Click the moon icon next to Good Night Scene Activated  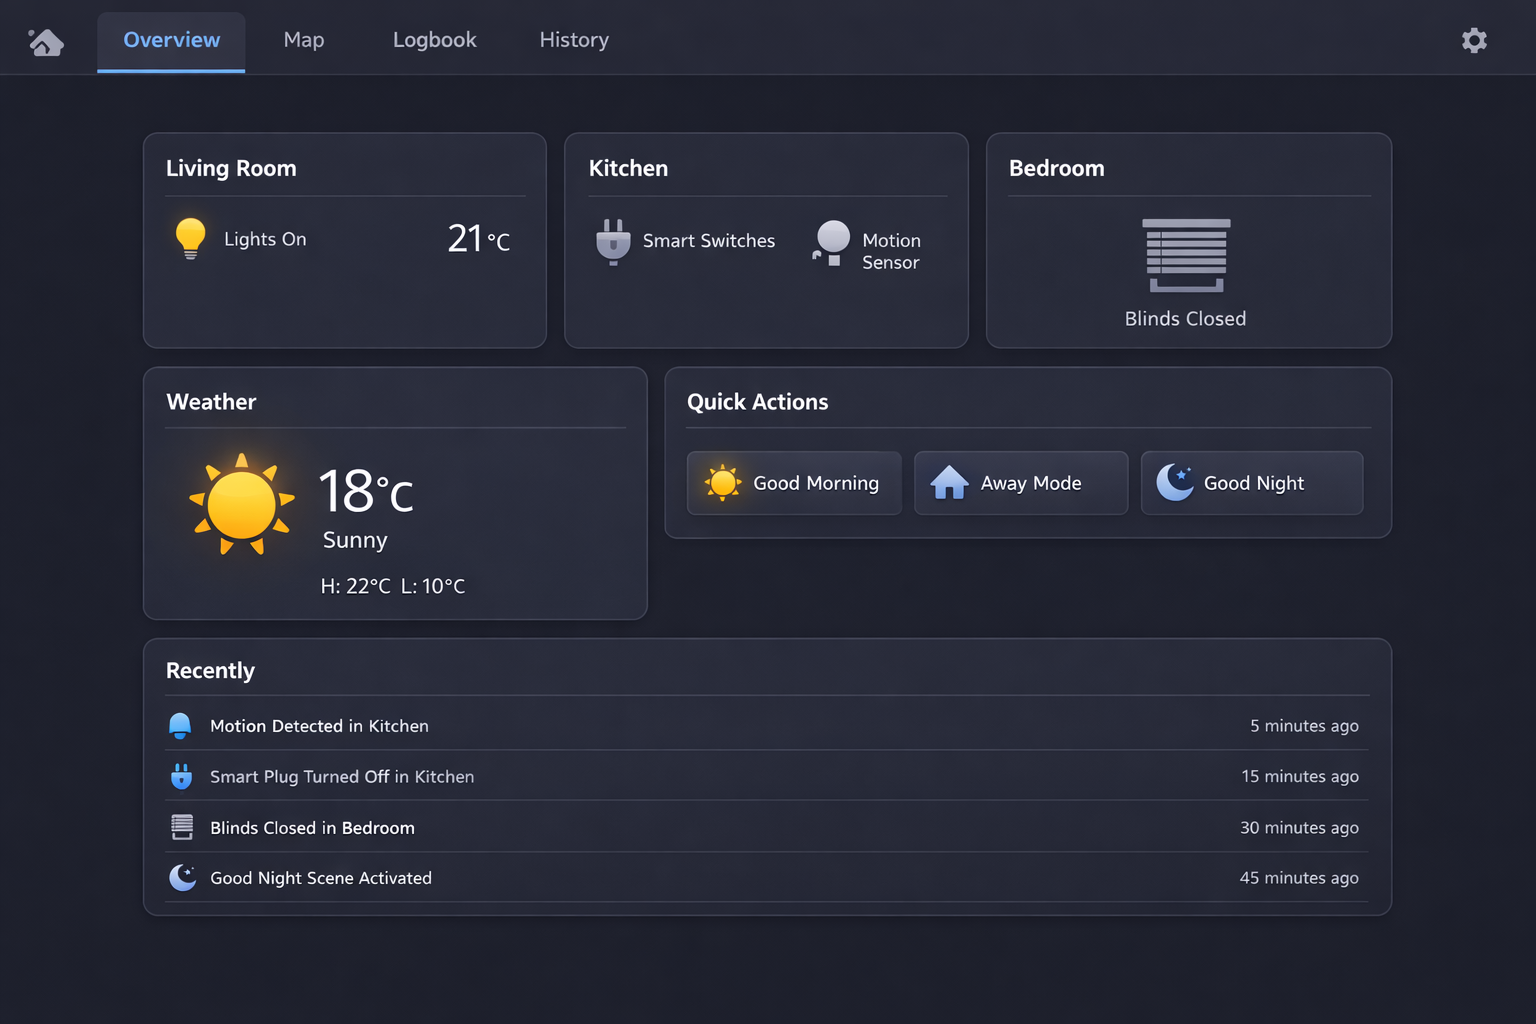tap(181, 877)
